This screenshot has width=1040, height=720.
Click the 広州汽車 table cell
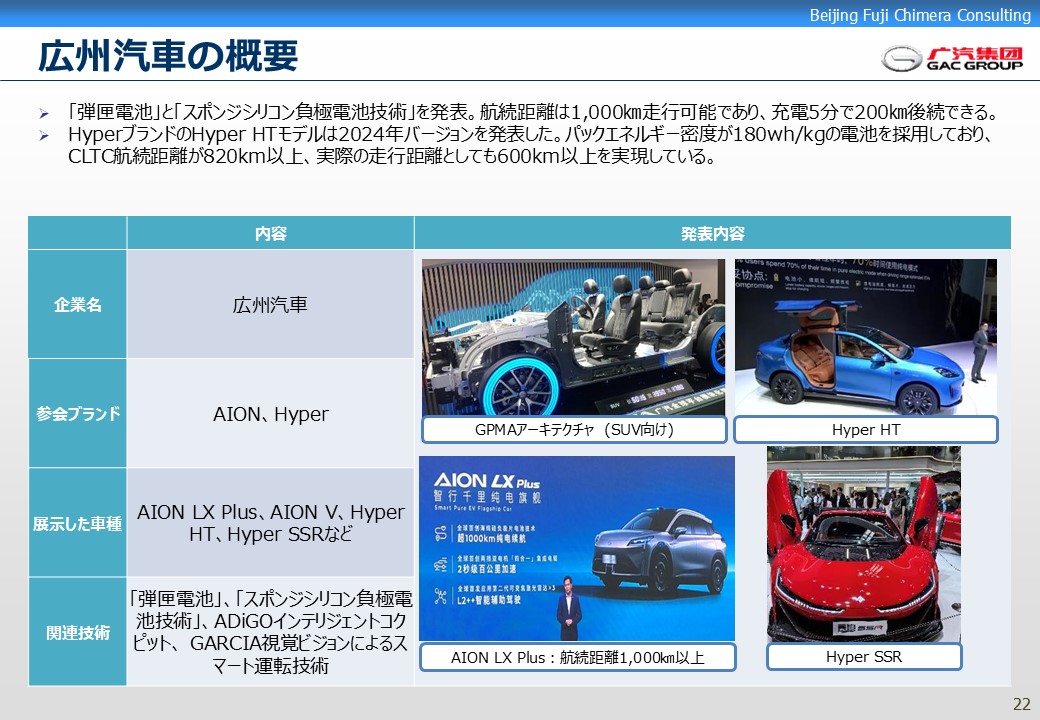(271, 304)
